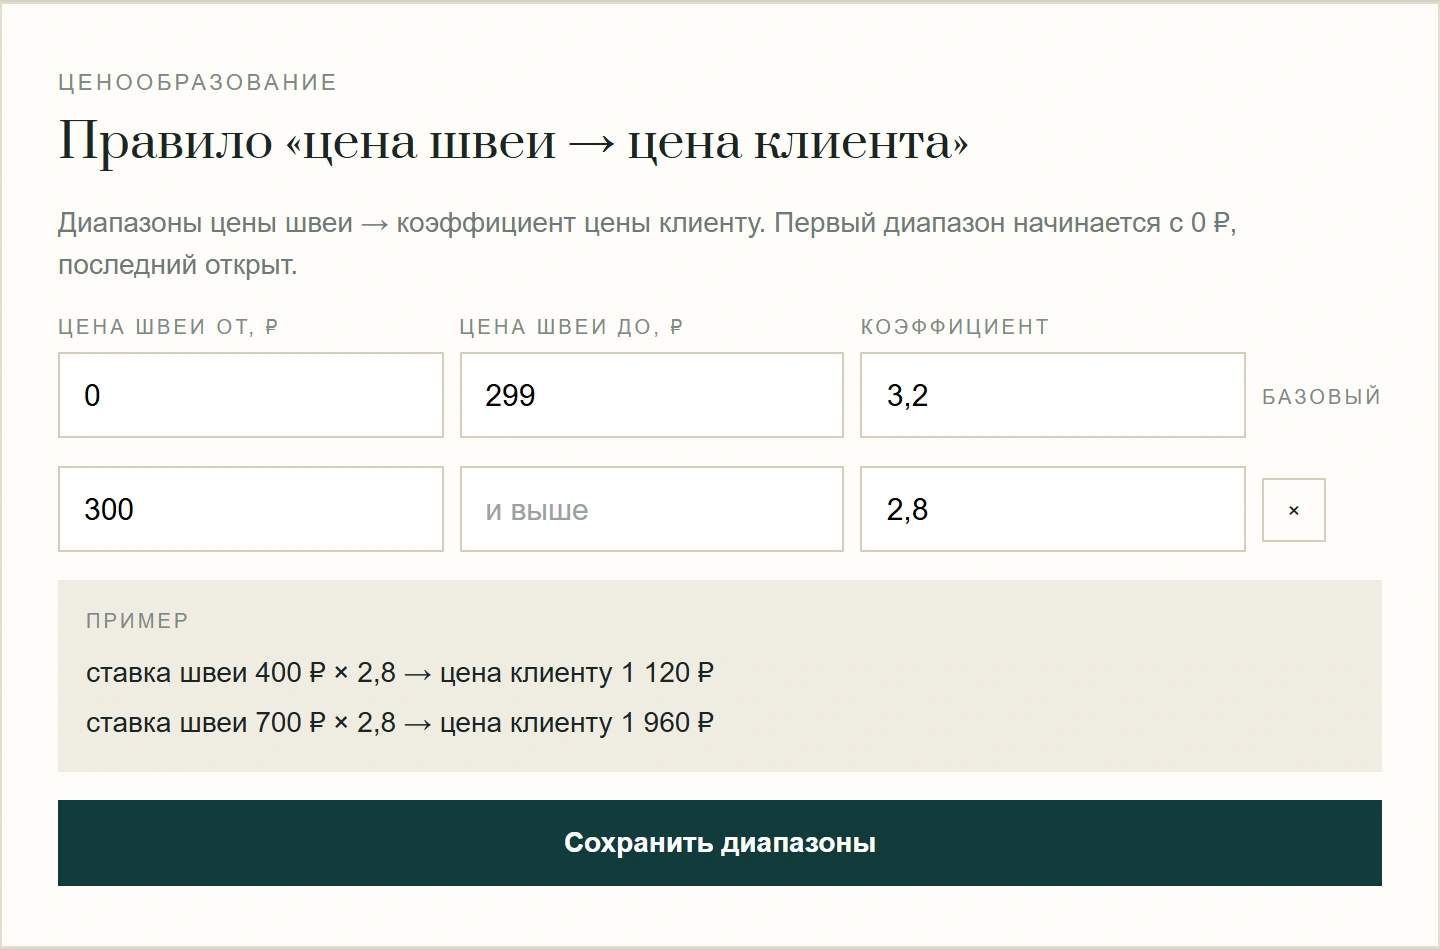Click the 'ПРИМЕР' label
Image resolution: width=1440 pixels, height=950 pixels.
(x=137, y=621)
